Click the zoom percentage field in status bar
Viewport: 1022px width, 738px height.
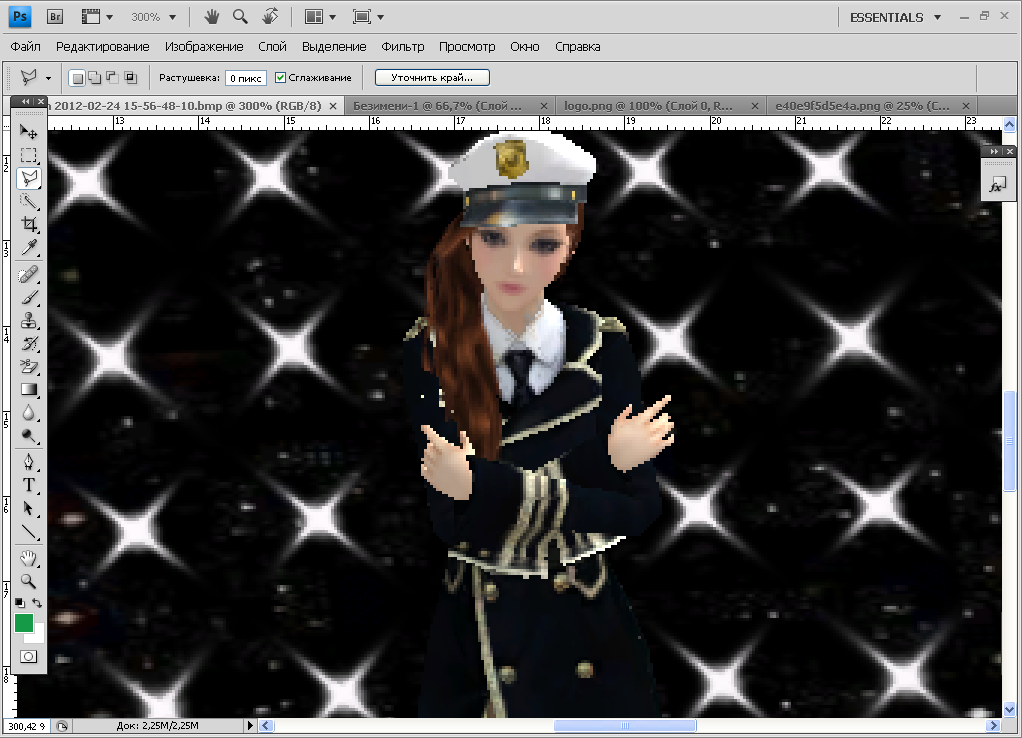(x=26, y=726)
